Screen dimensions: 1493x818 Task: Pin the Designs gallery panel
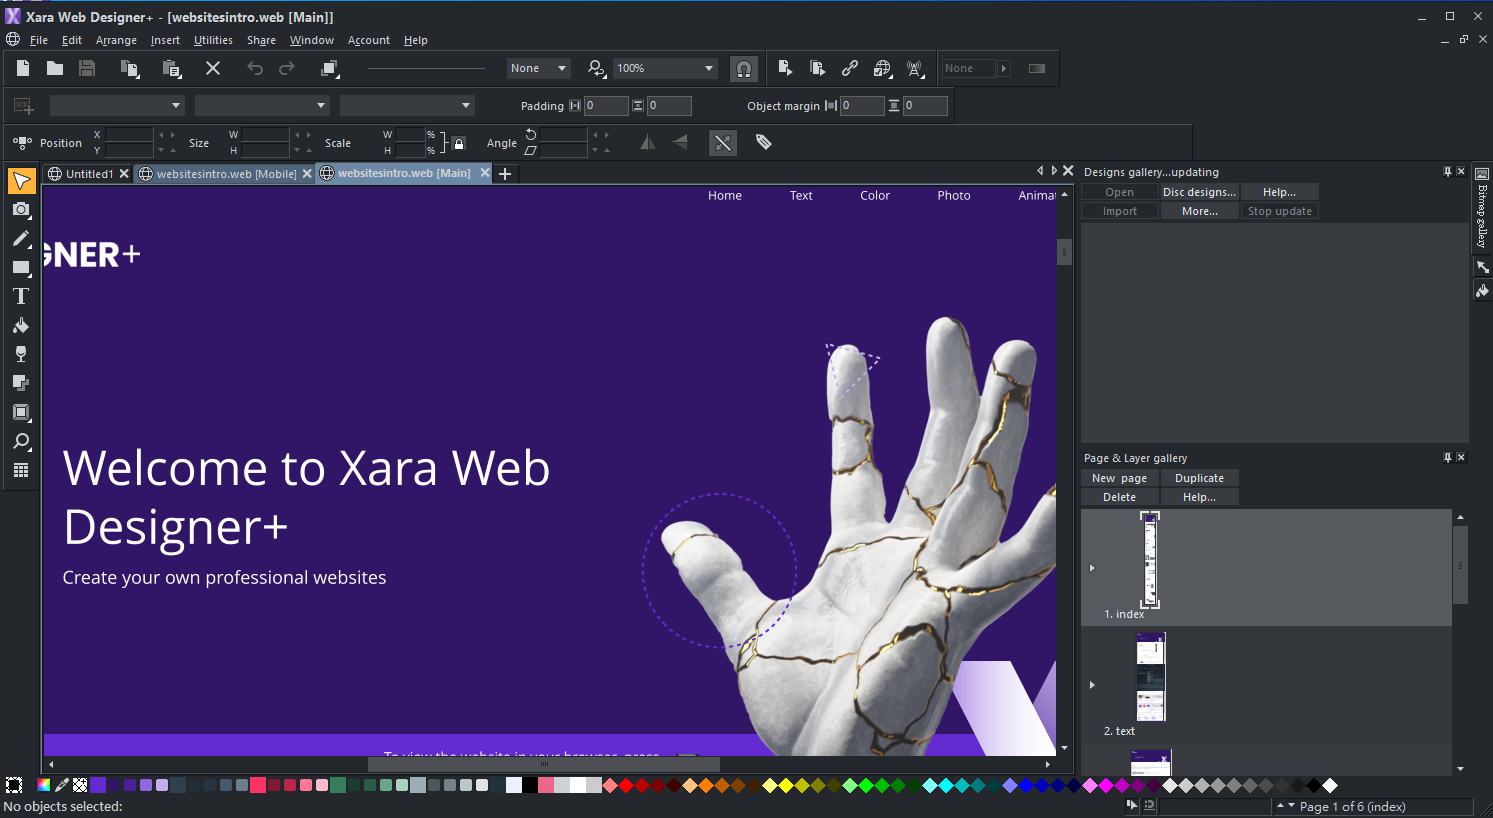[1447, 172]
